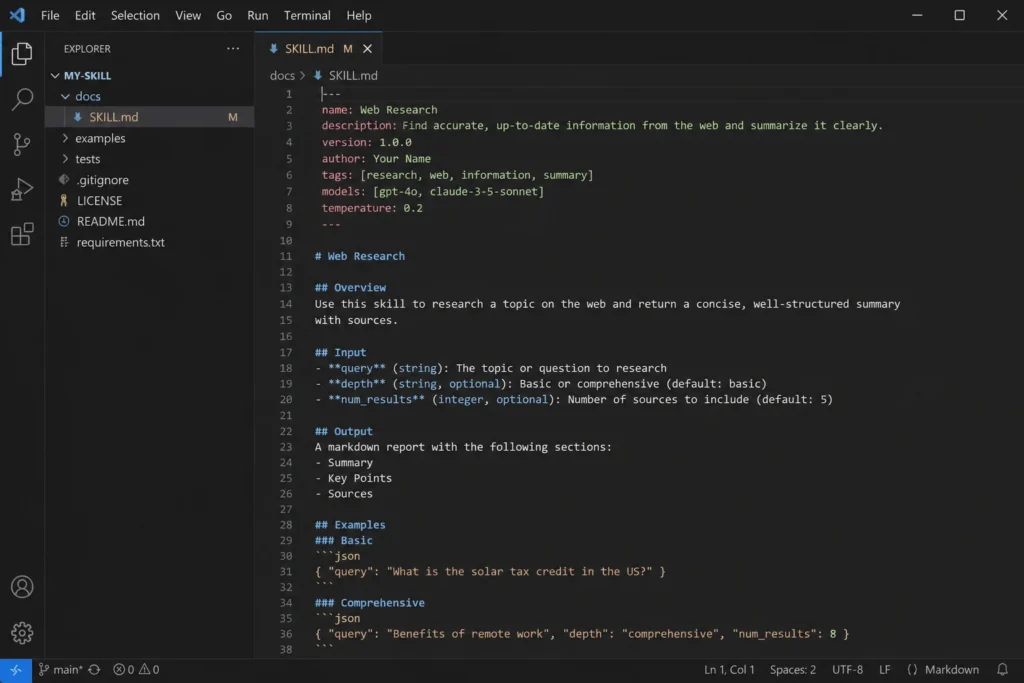Open the File menu

[50, 15]
